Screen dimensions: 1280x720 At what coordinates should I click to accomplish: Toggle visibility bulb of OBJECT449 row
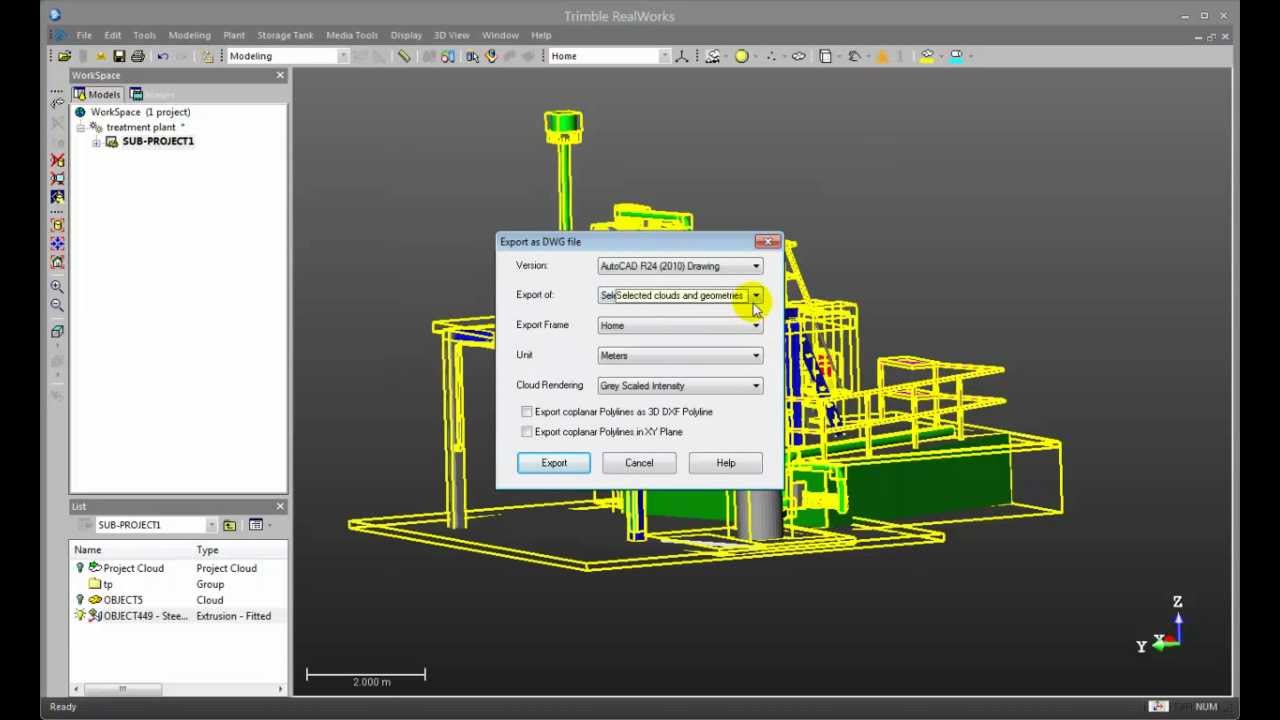coord(80,616)
